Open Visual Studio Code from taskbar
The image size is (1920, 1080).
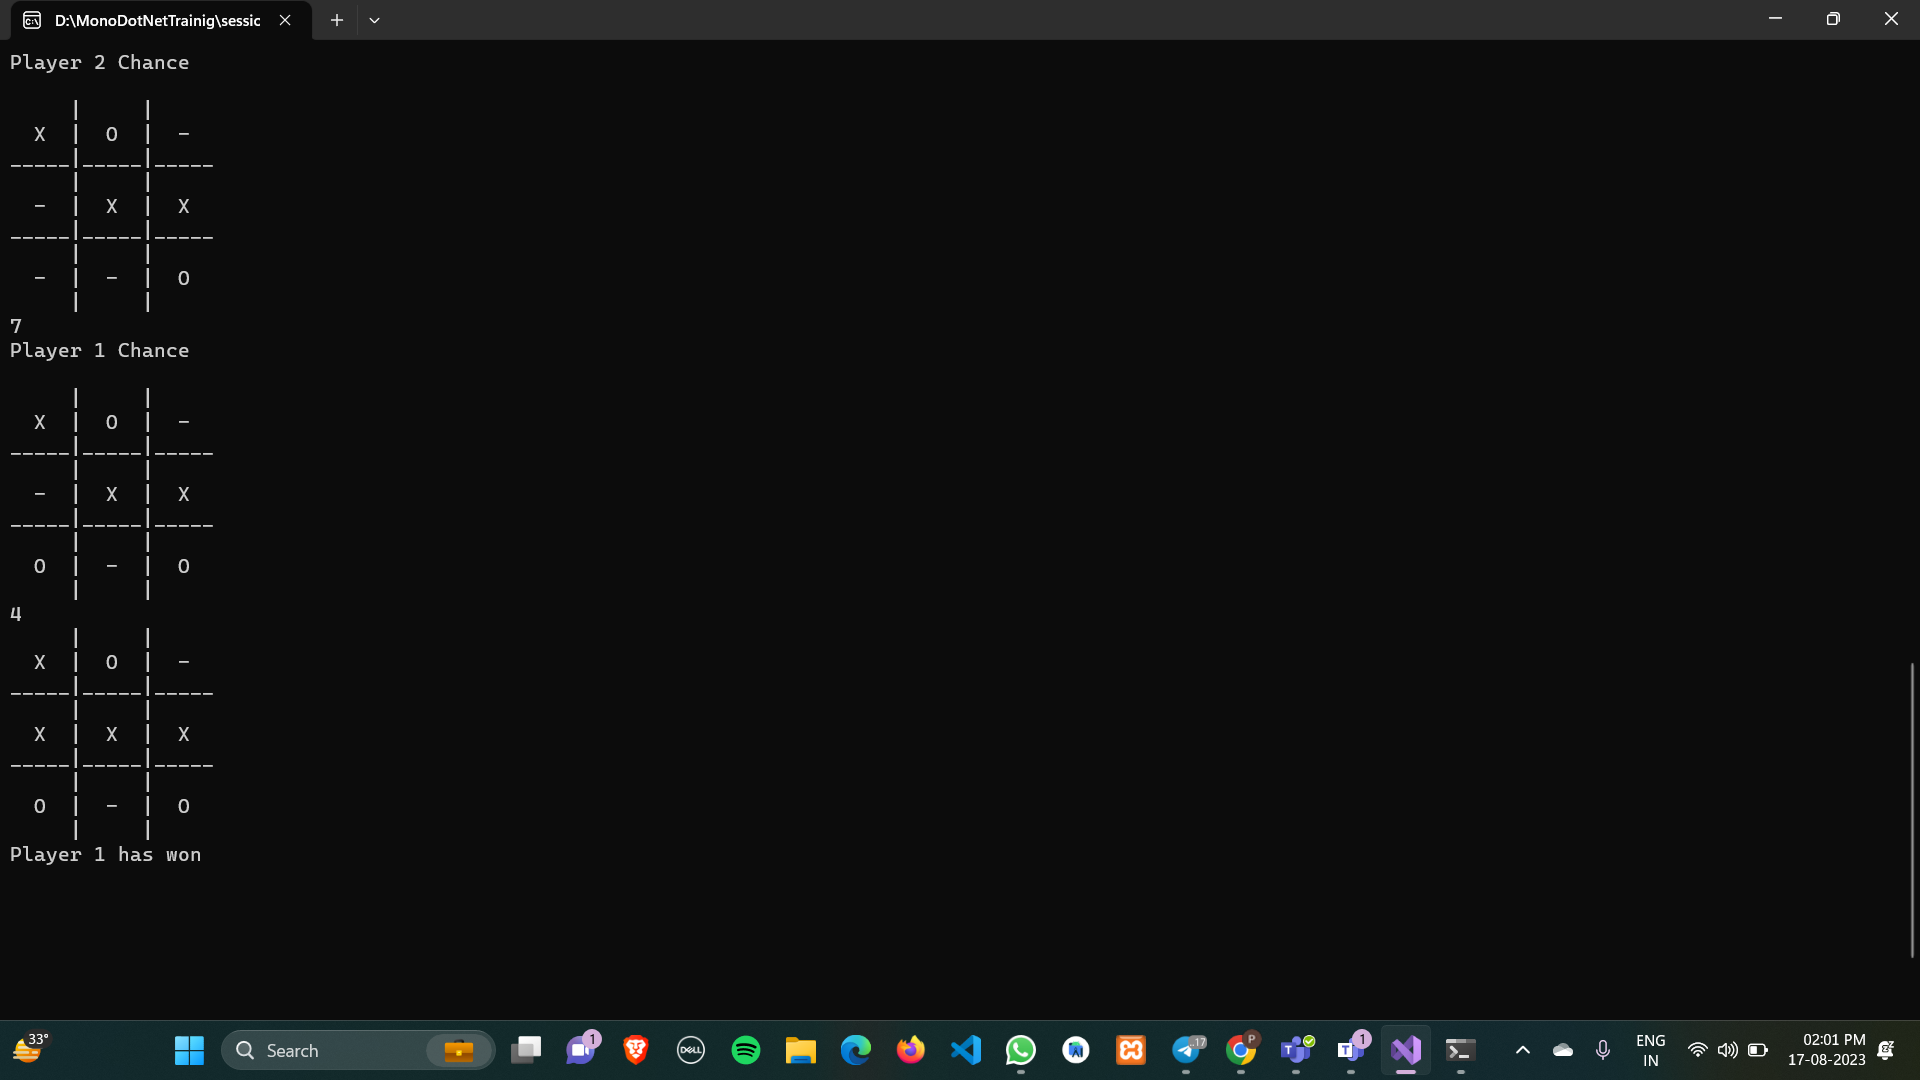tap(966, 1050)
